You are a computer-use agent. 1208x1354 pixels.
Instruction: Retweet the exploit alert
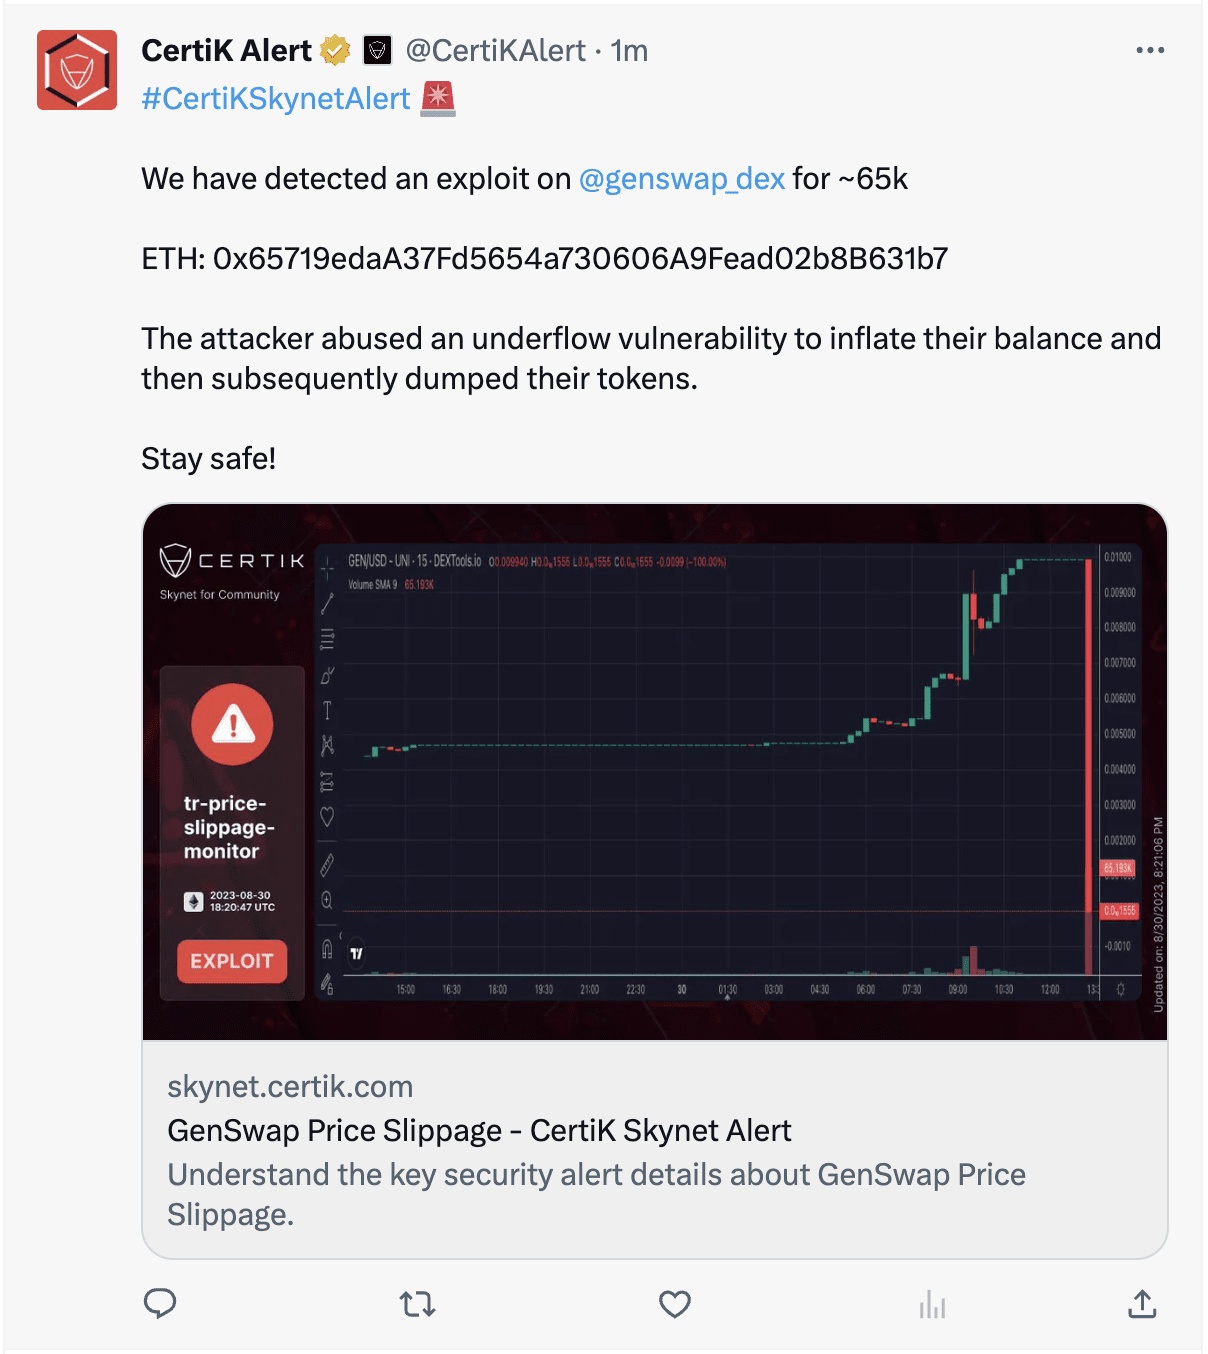click(x=417, y=1305)
